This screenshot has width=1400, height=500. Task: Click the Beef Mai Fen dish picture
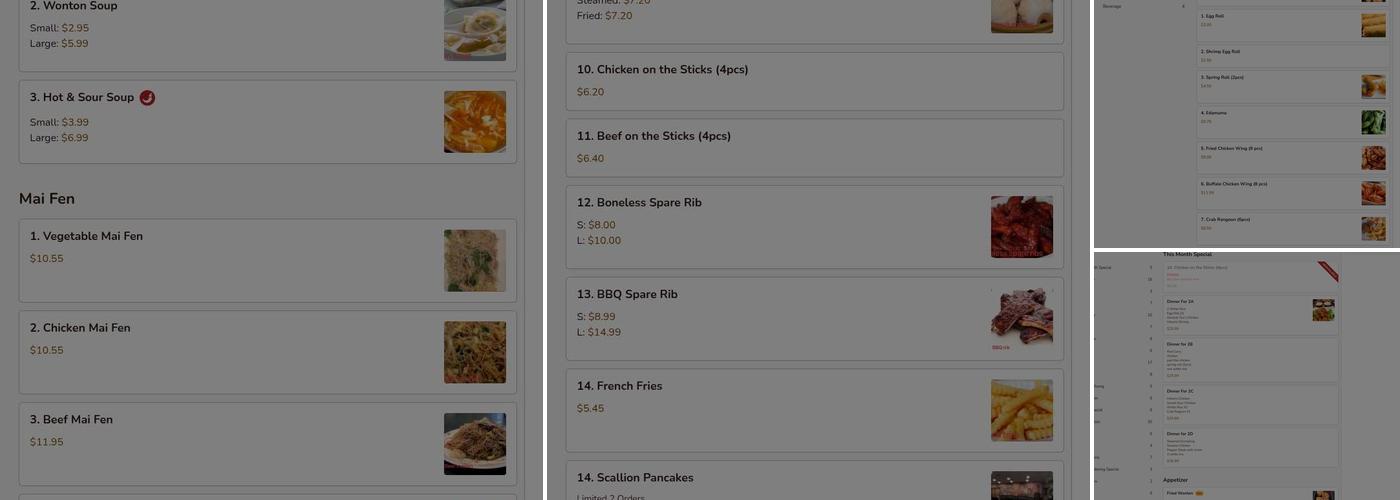point(474,443)
